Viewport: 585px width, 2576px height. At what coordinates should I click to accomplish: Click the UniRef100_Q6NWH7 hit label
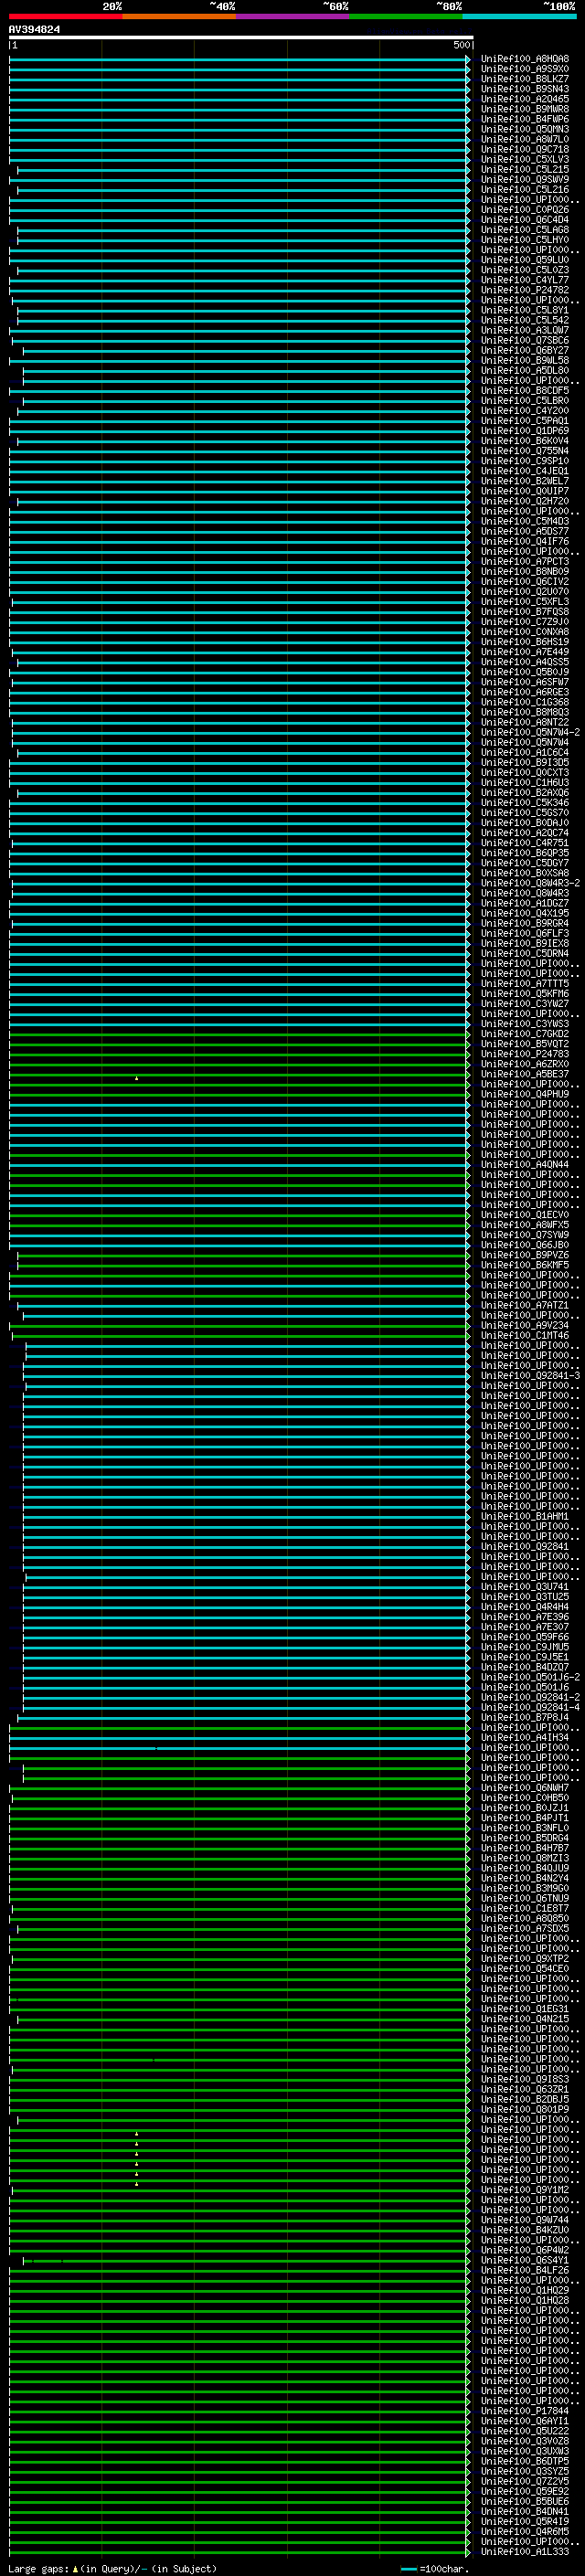(524, 1788)
